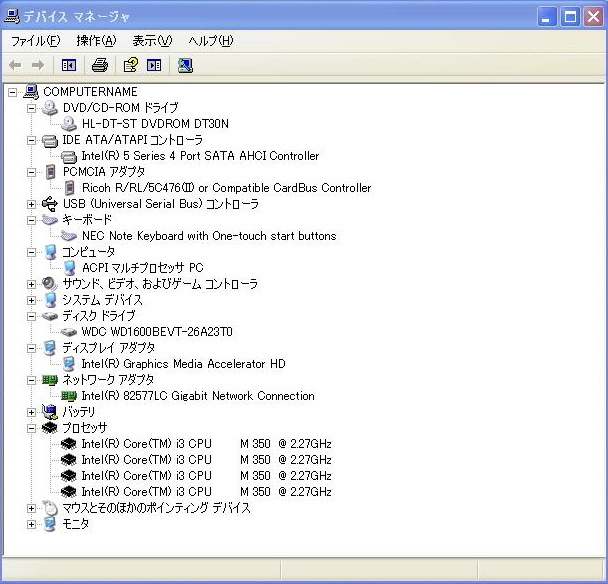Click the Properties toolbar icon
Image resolution: width=608 pixels, height=584 pixels.
click(129, 65)
